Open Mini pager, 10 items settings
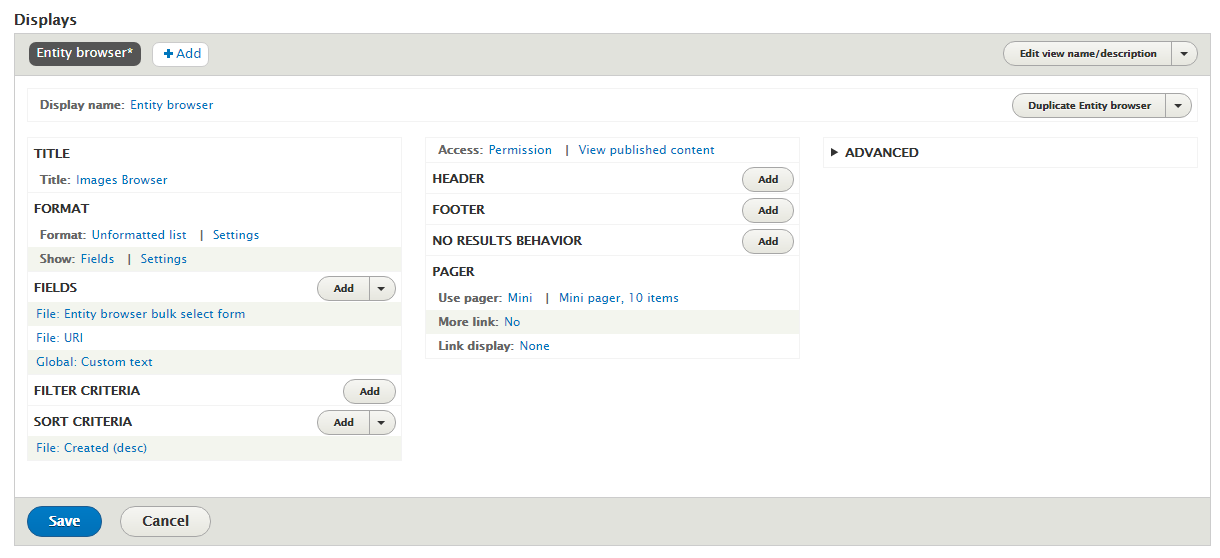This screenshot has width=1220, height=558. (x=618, y=298)
